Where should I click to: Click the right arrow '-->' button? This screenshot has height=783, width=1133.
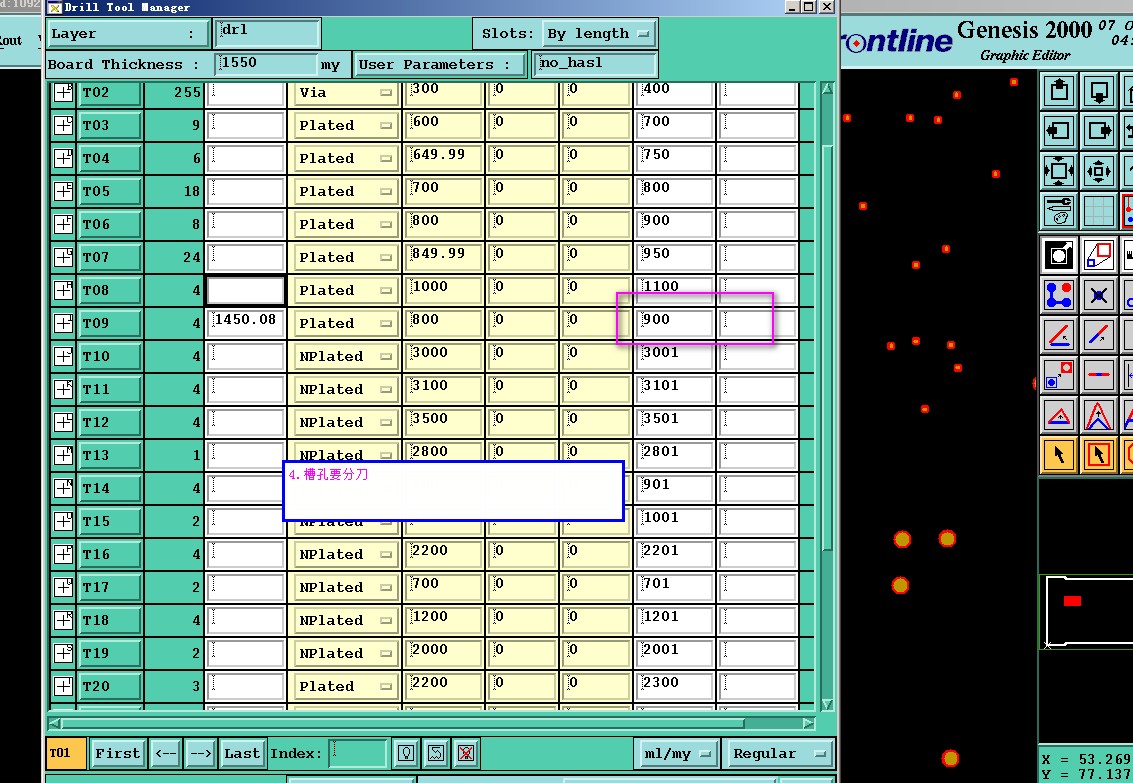[200, 753]
